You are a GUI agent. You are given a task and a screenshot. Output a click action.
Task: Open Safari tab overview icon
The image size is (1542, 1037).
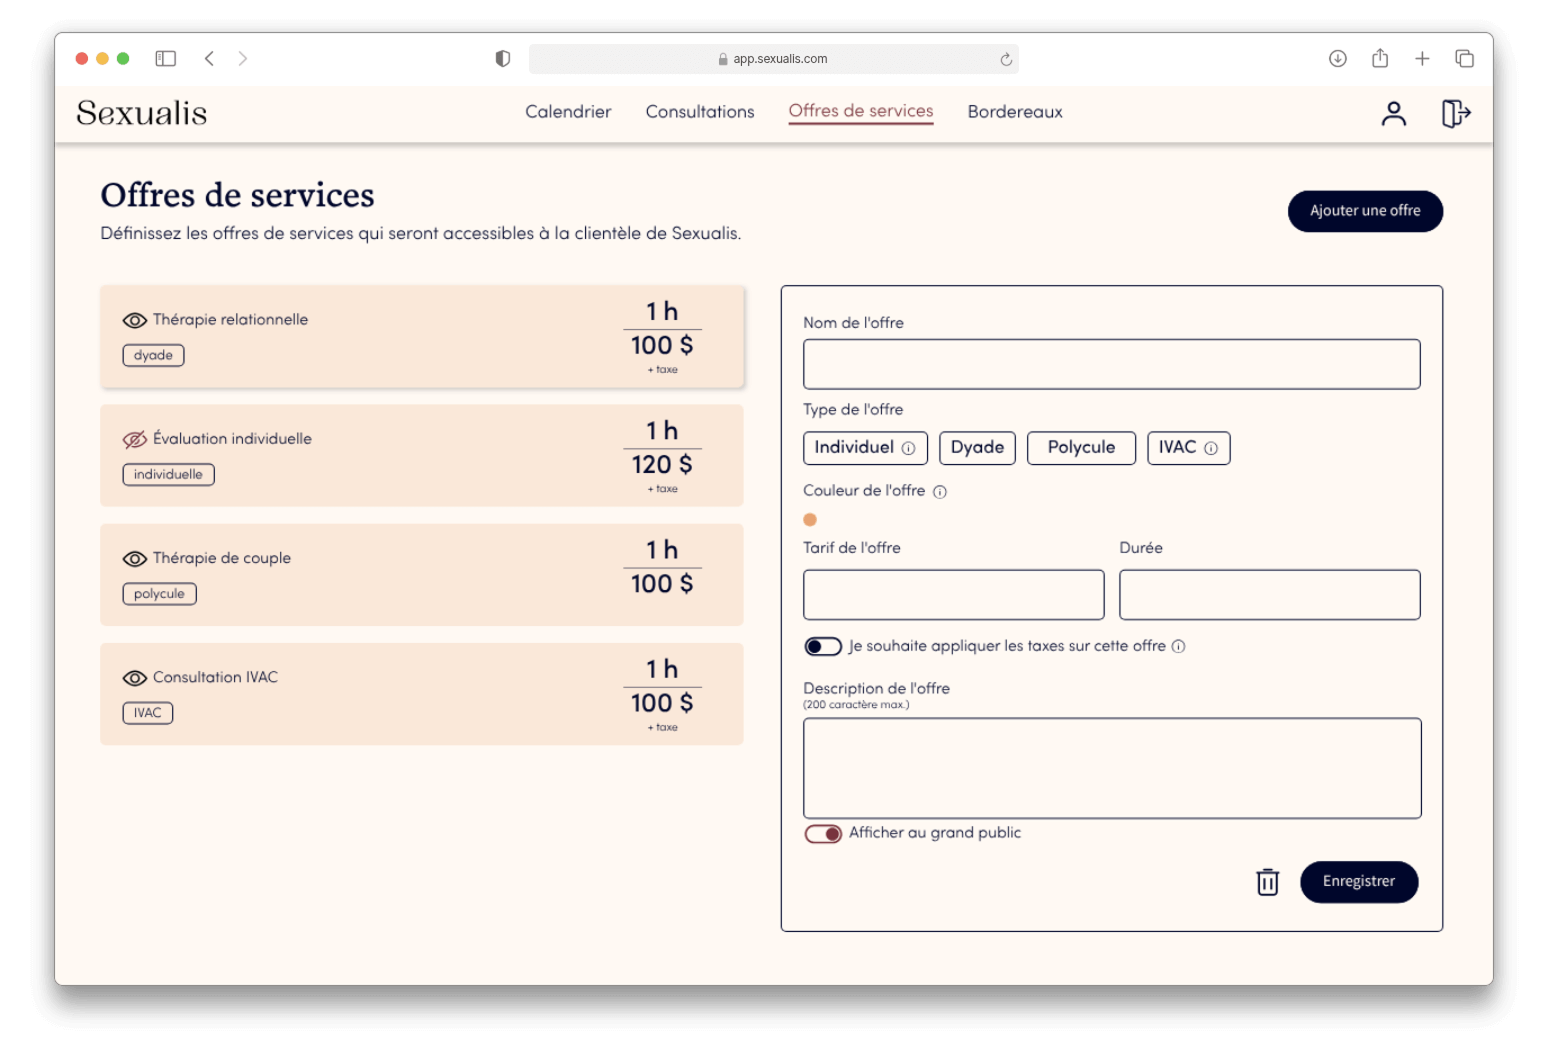[1464, 59]
